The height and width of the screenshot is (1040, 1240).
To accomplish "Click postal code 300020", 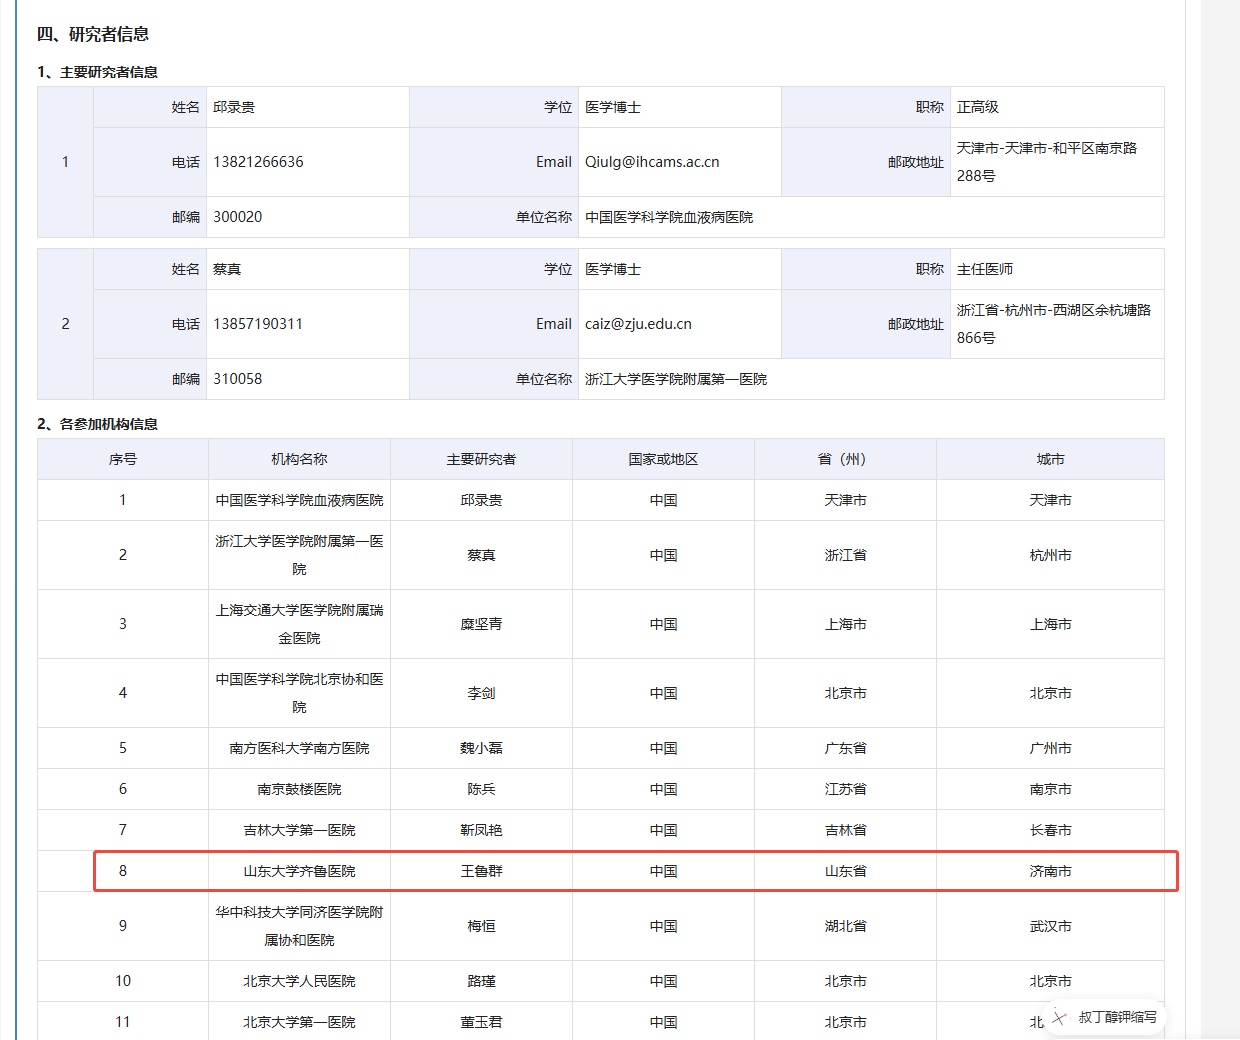I will (238, 217).
